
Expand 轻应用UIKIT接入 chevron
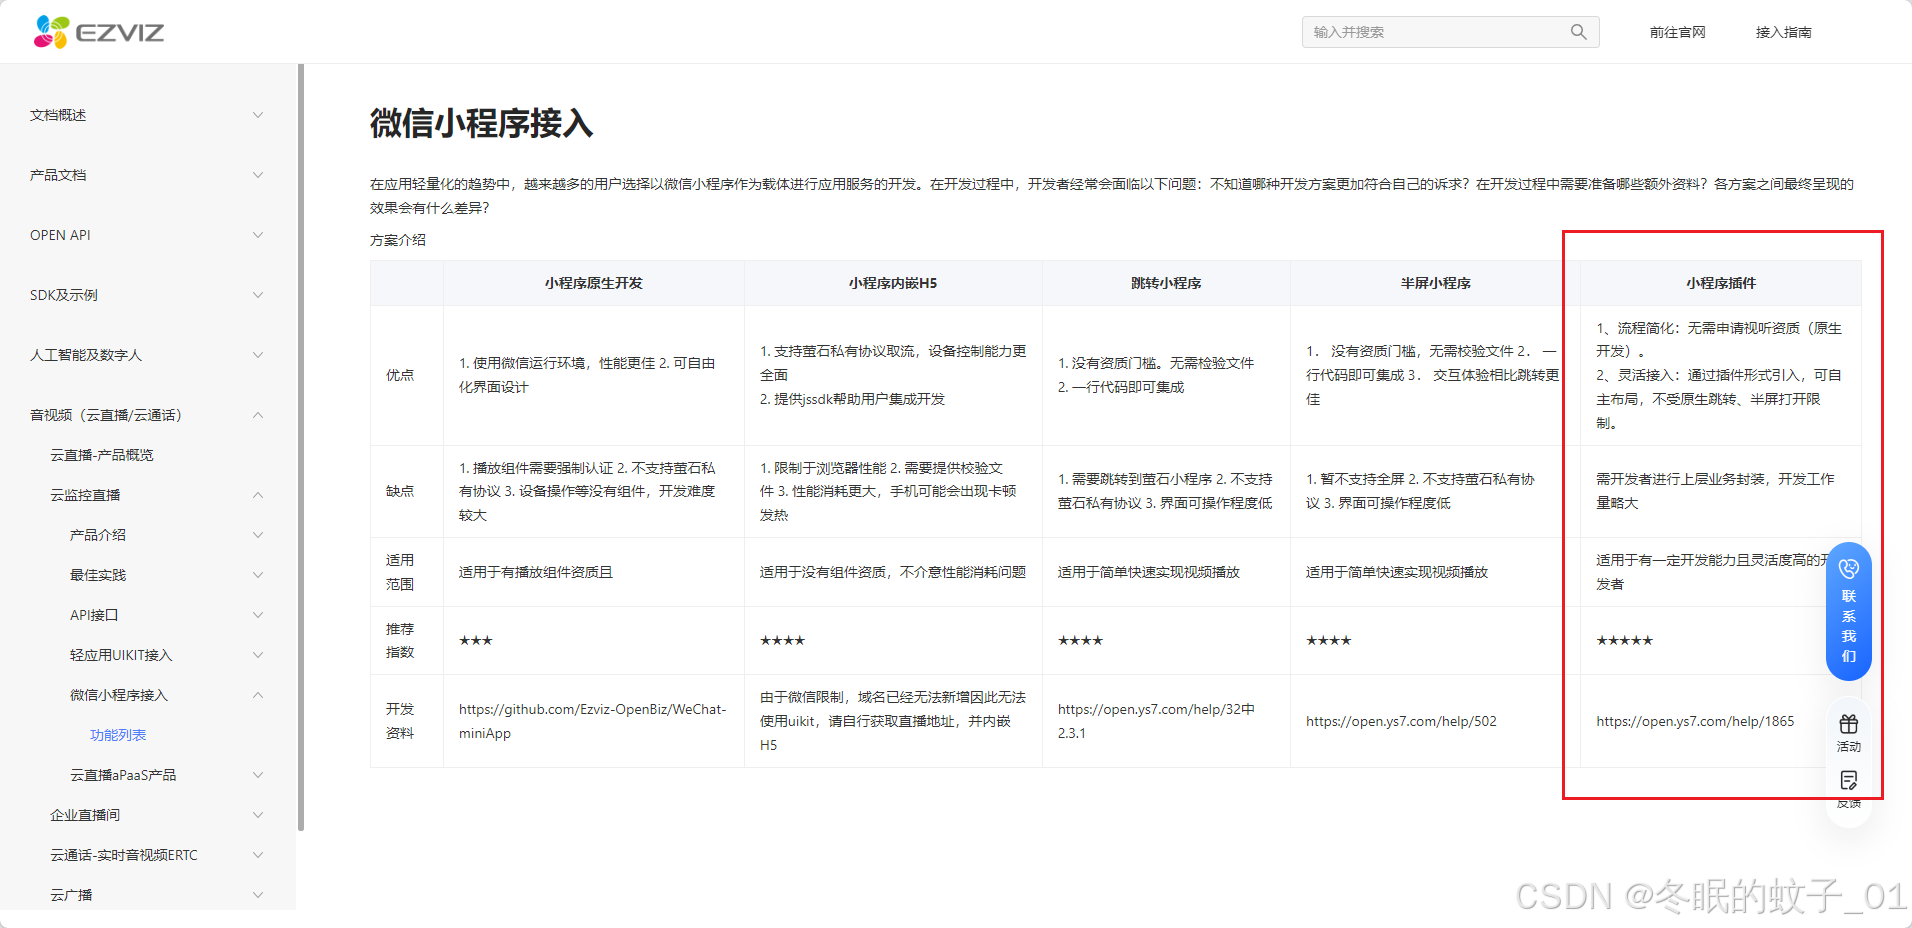(x=258, y=655)
